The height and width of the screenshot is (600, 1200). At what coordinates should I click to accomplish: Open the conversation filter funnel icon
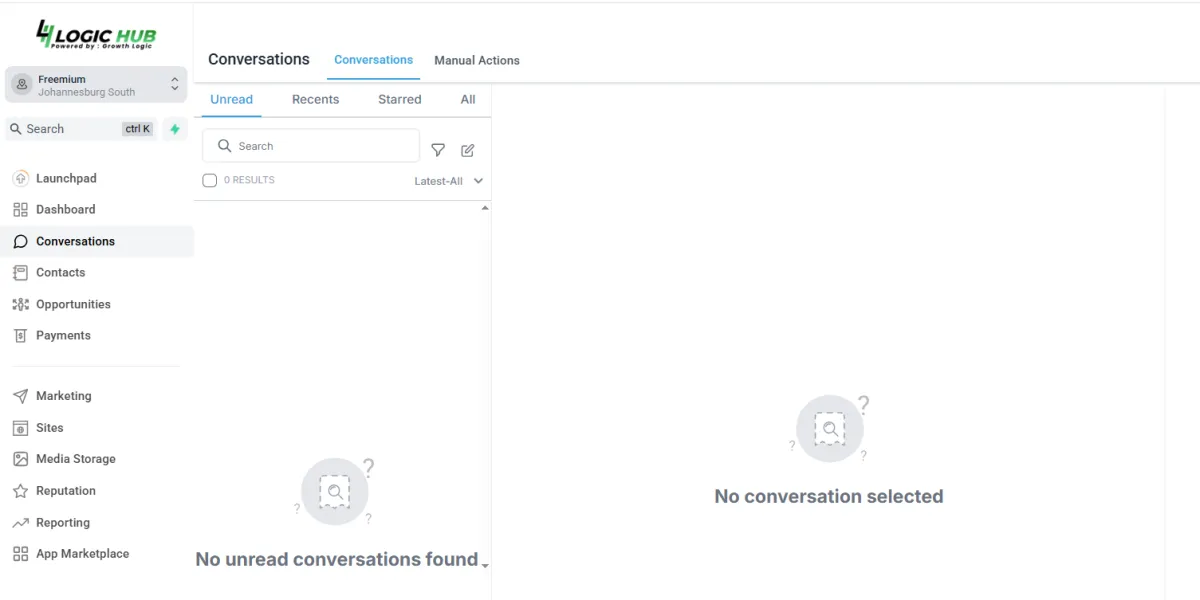click(438, 150)
